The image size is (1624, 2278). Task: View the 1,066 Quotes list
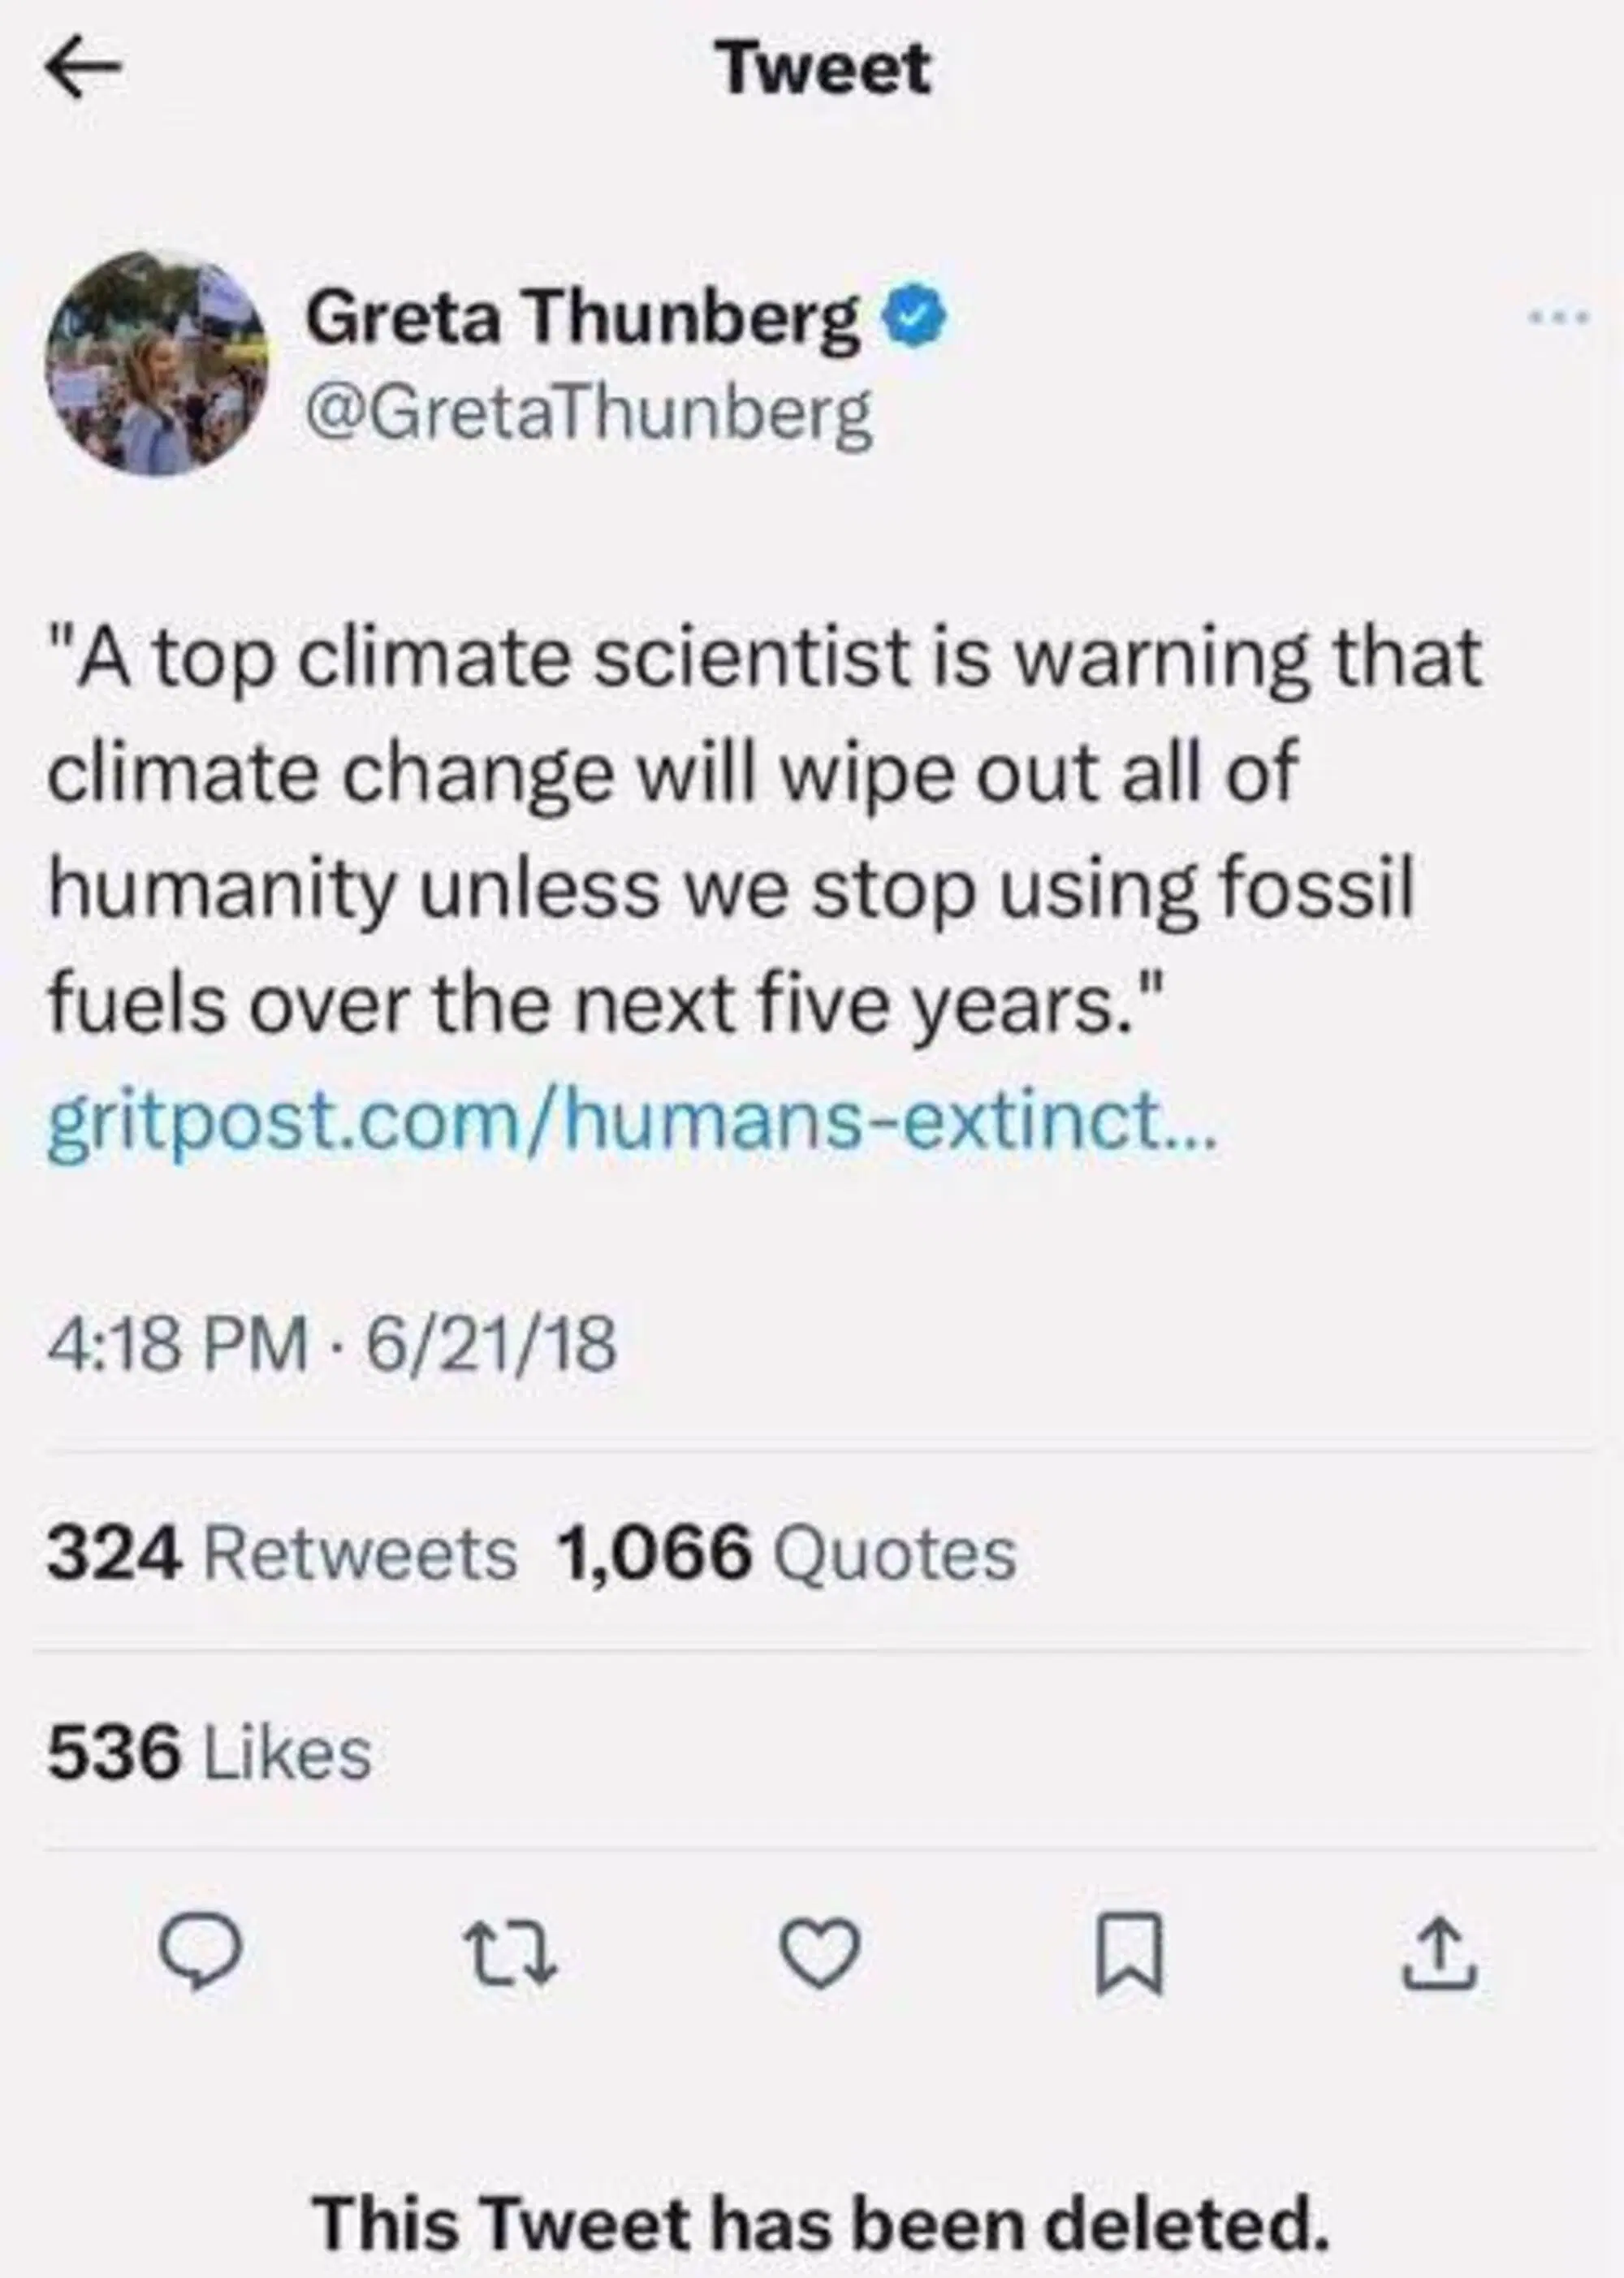(787, 1553)
